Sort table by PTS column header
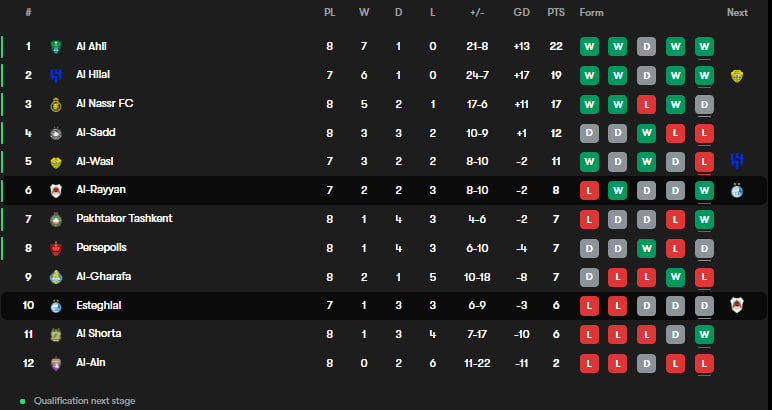The width and height of the screenshot is (772, 410). 556,13
